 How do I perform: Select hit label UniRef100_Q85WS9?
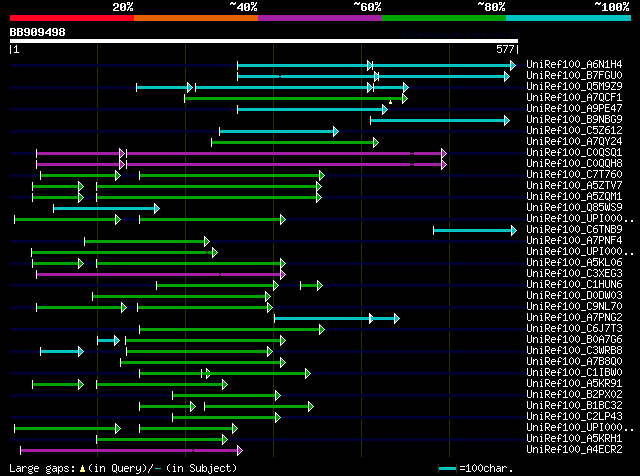point(574,208)
